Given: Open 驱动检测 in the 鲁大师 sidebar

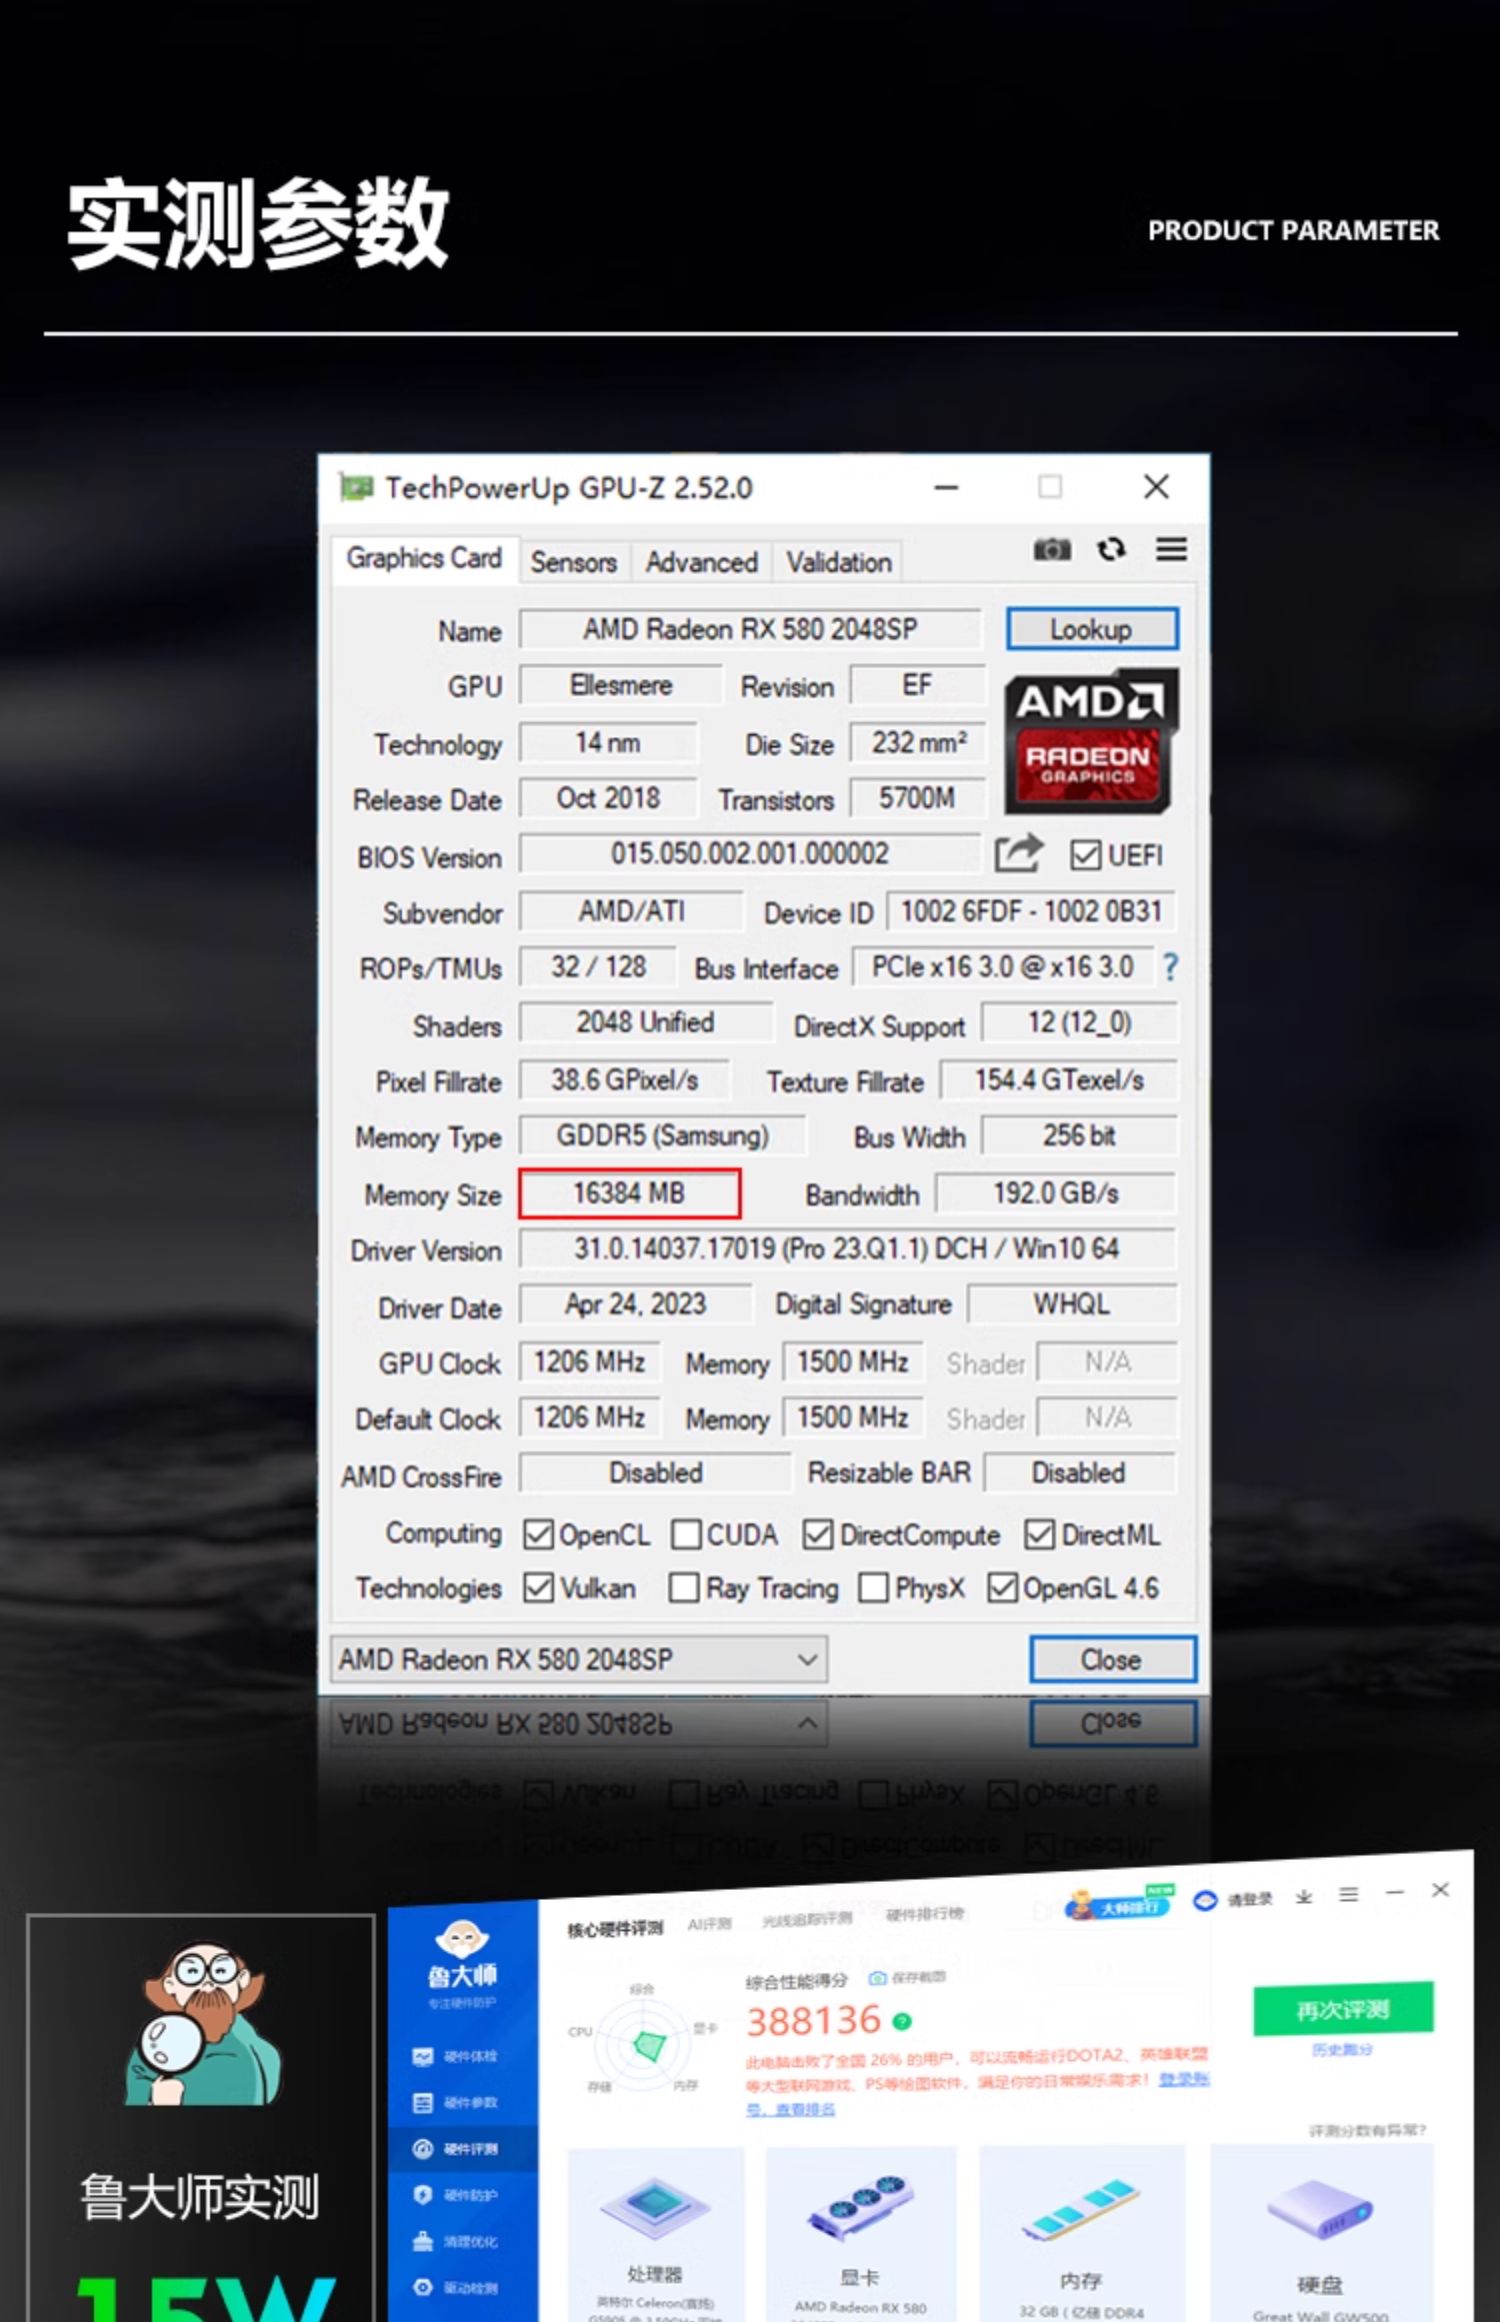Looking at the screenshot, I should [457, 2288].
